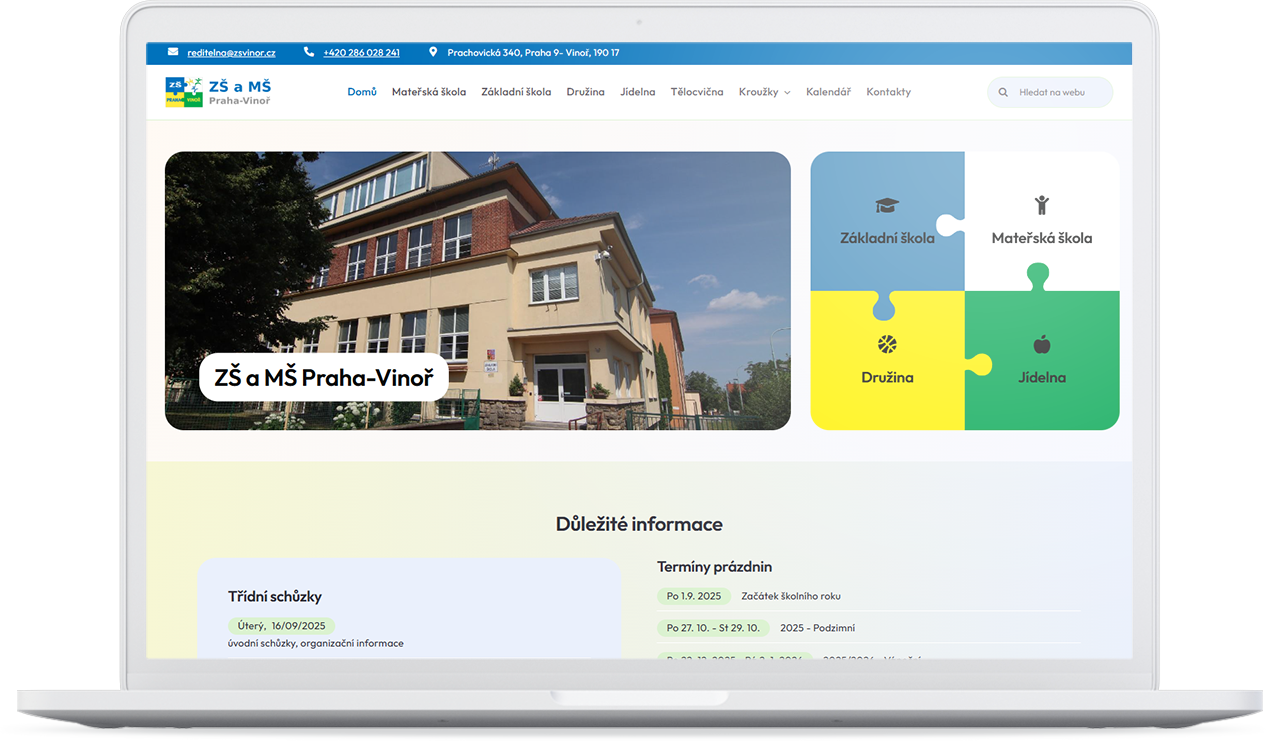Viewport: 1266px width, 741px height.
Task: Switch to the Mateřská škola menu item
Action: (428, 91)
